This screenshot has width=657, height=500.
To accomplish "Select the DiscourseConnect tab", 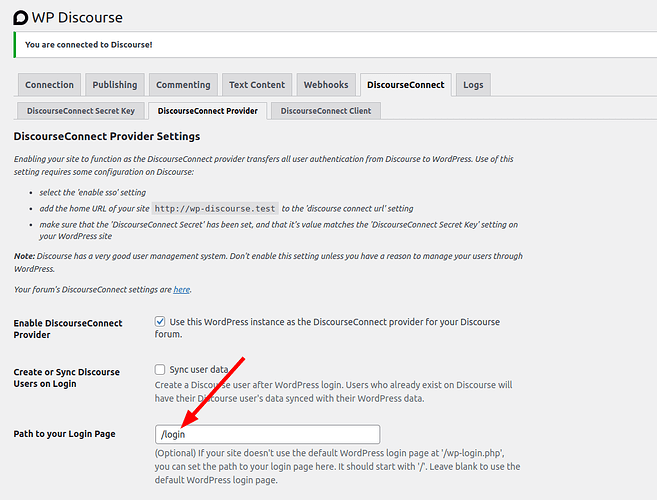I will coord(406,85).
